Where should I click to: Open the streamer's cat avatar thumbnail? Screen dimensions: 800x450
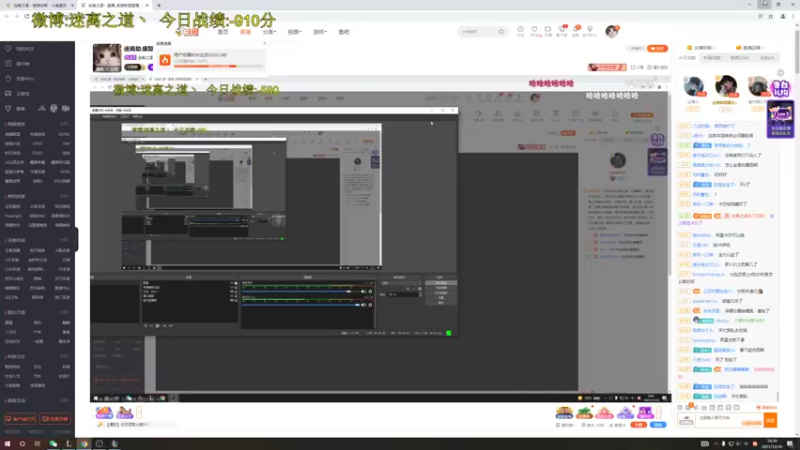pyautogui.click(x=107, y=58)
